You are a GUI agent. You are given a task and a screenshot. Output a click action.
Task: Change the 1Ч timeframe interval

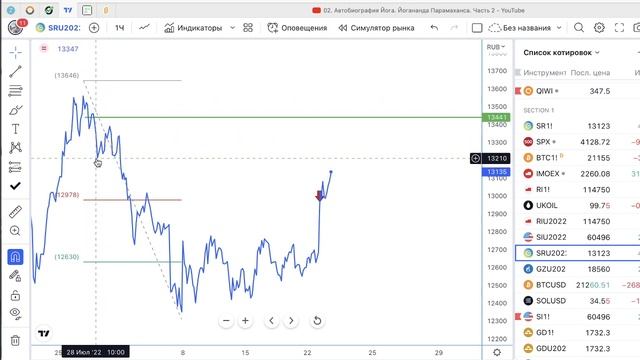point(120,28)
